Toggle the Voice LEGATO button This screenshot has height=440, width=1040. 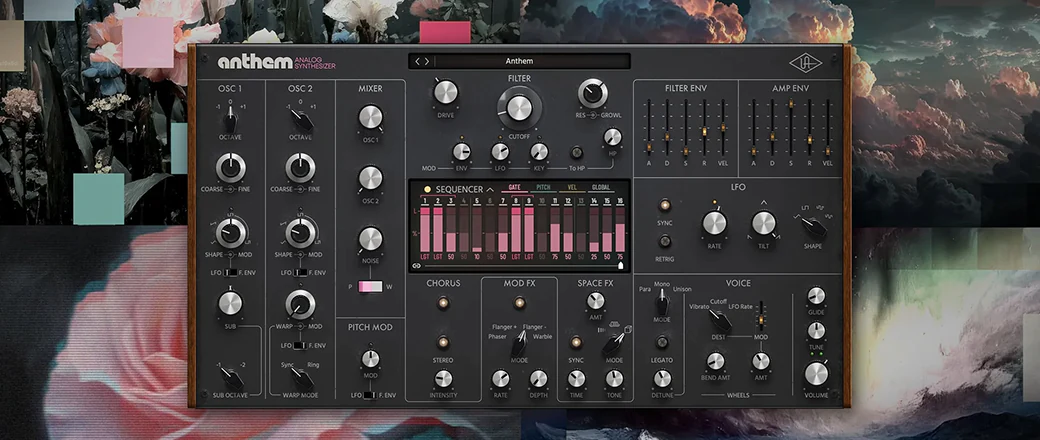click(x=661, y=342)
